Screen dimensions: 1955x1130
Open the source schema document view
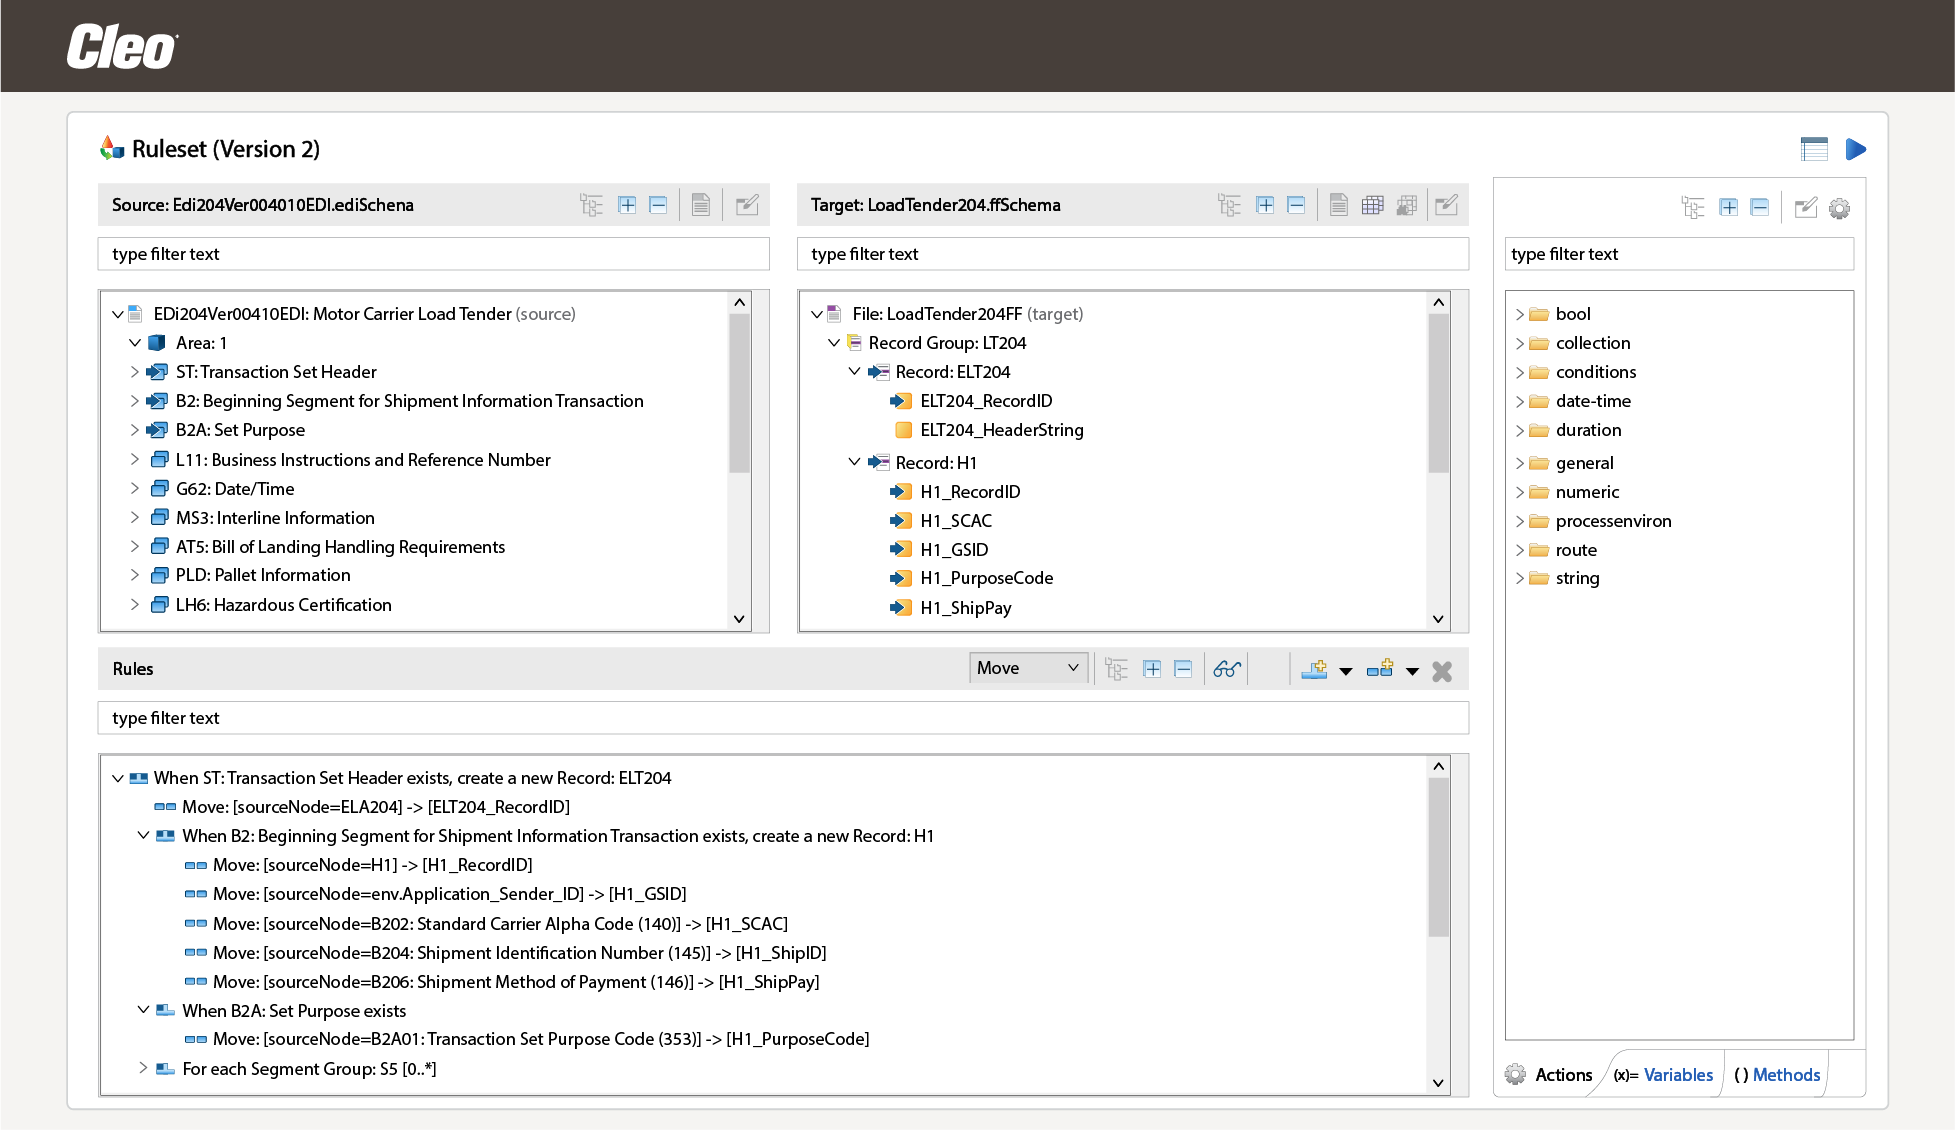tap(700, 204)
